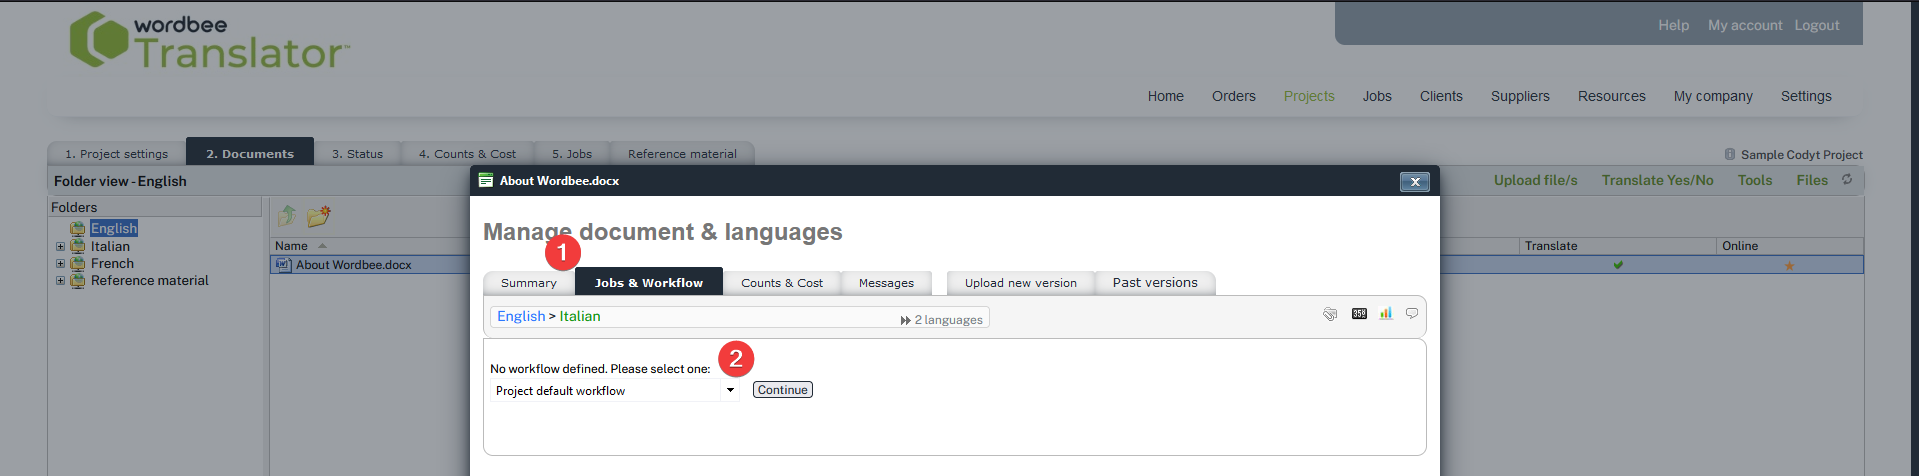
Task: Expand the French folder tree node
Action: [x=60, y=264]
